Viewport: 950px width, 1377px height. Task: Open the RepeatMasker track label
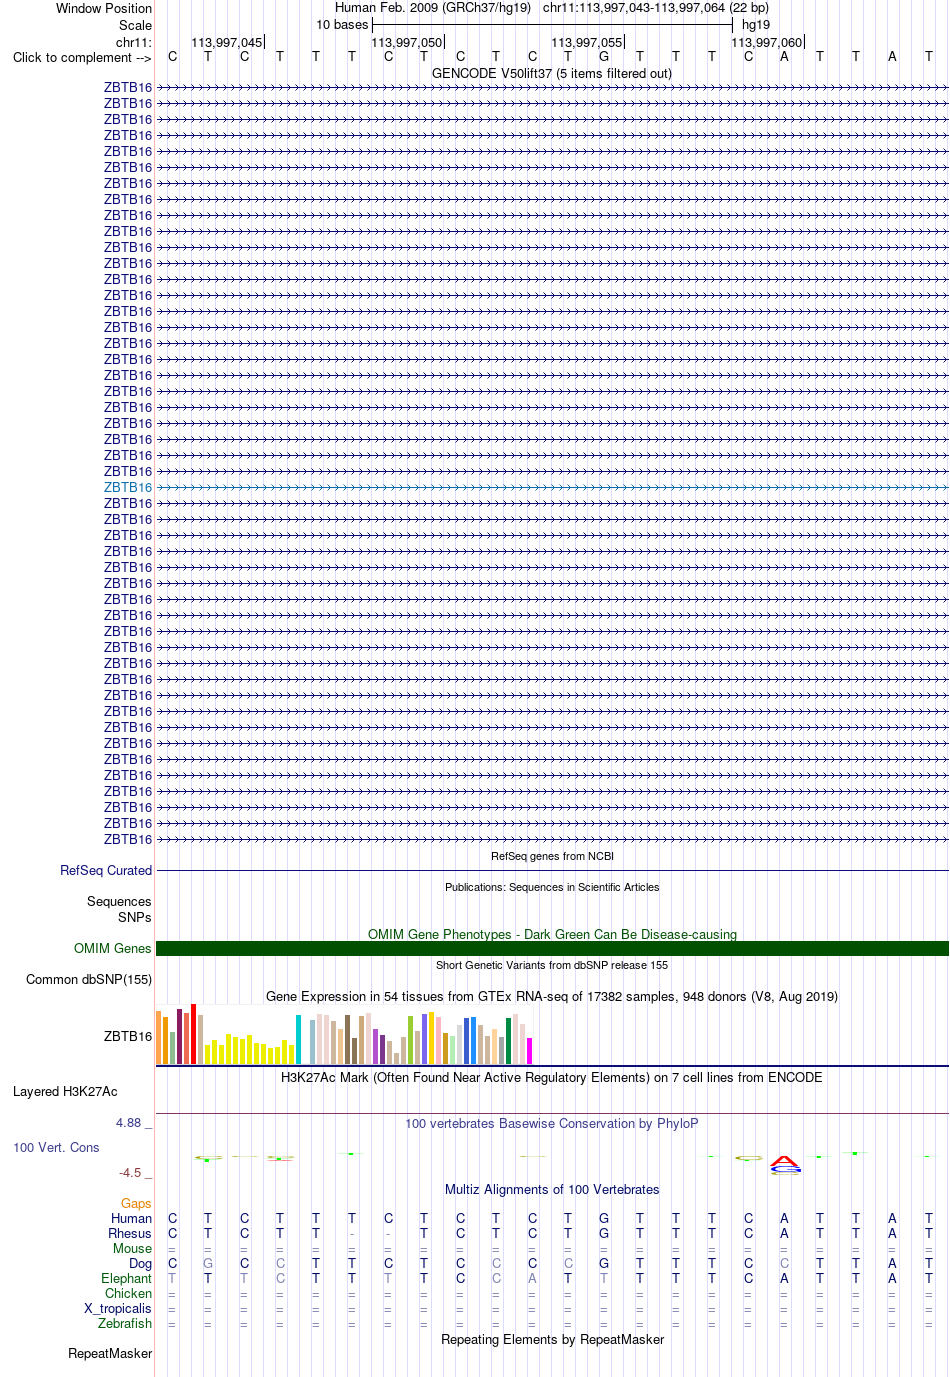pos(110,1353)
